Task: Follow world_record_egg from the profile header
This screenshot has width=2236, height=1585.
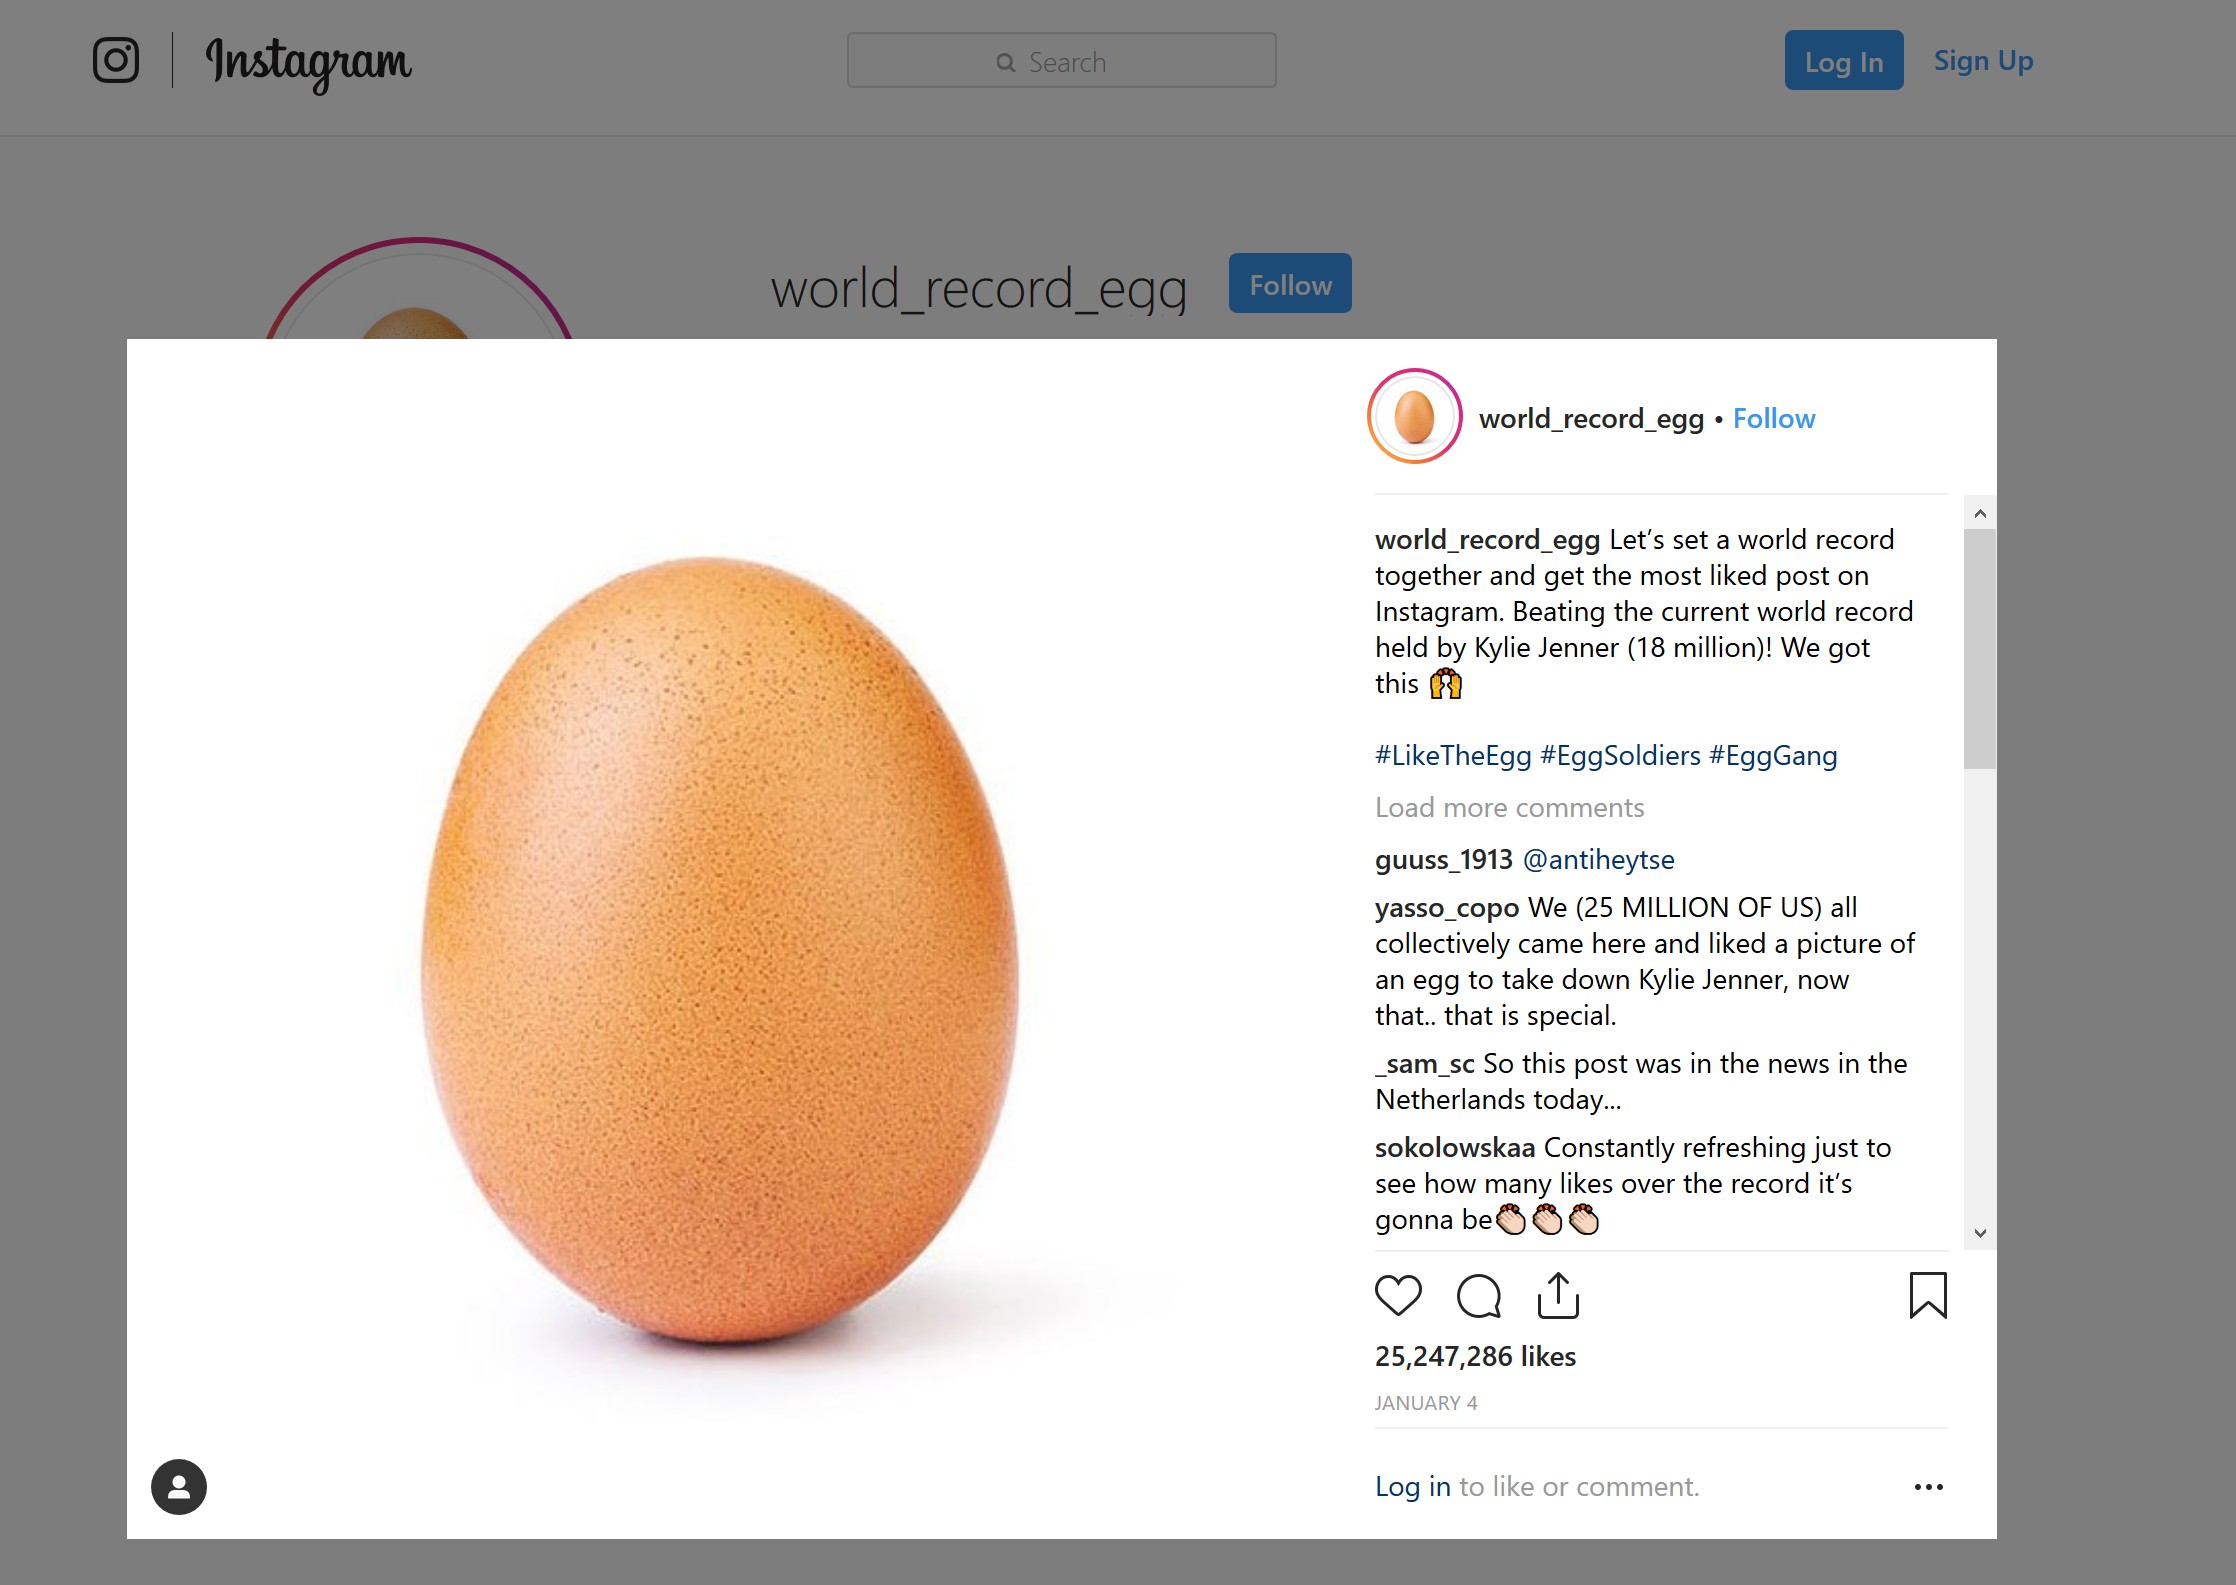Action: tap(1290, 285)
